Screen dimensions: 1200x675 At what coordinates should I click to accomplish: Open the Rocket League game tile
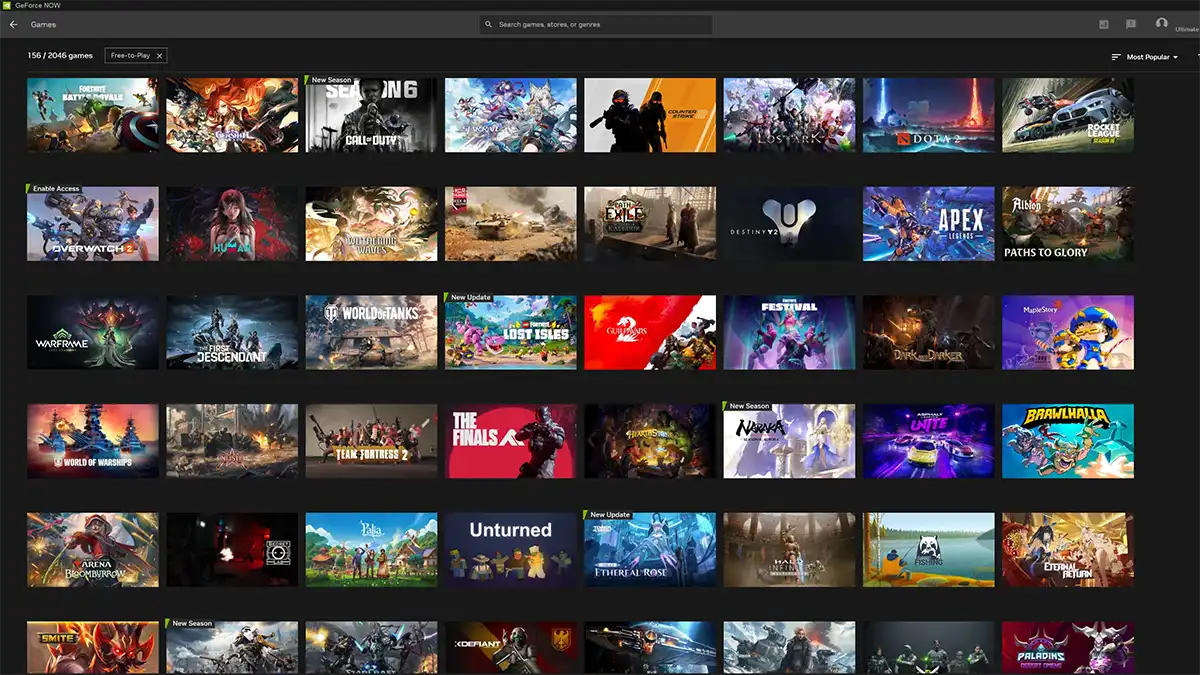pos(1068,115)
